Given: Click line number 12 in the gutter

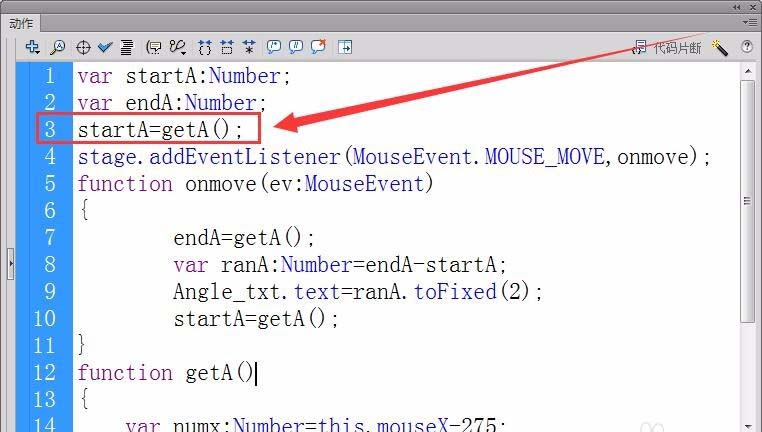Looking at the screenshot, I should pyautogui.click(x=45, y=373).
